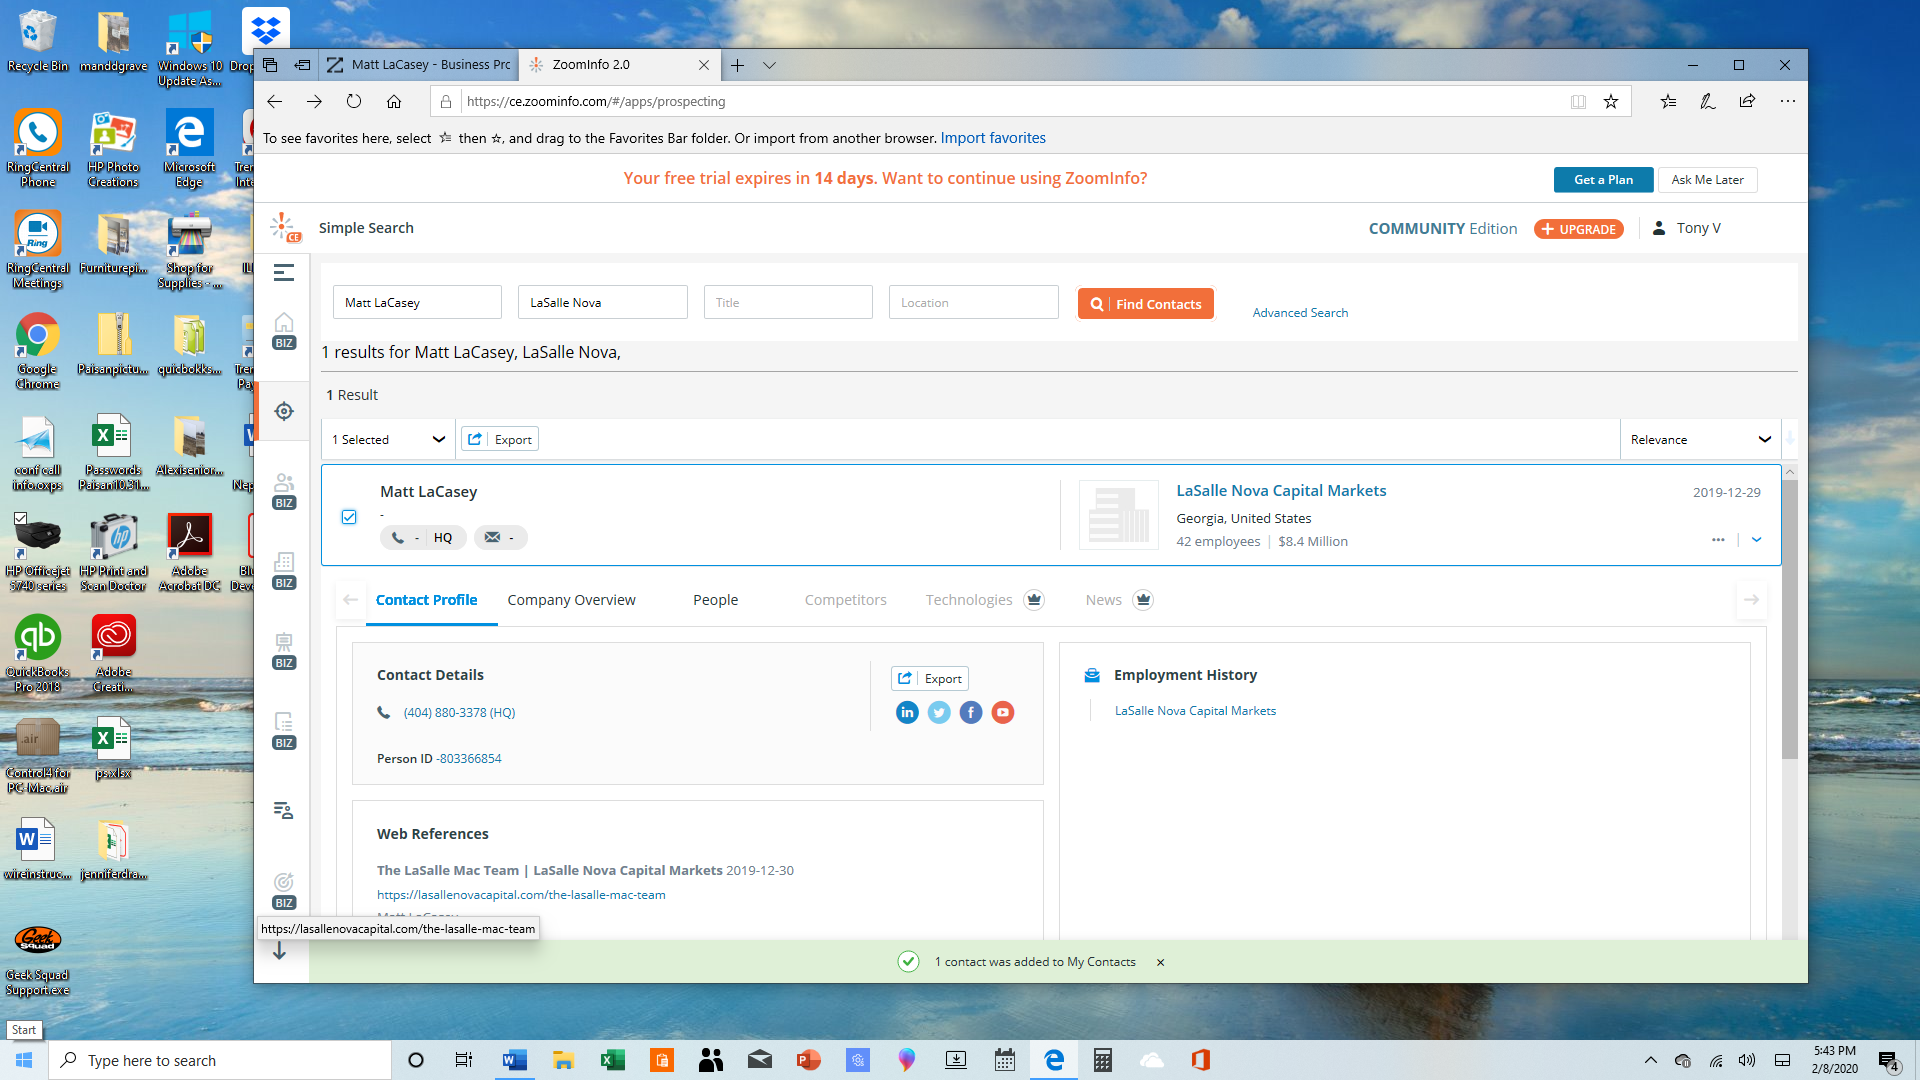Open the people/contacts BIZ sidebar icon
The height and width of the screenshot is (1080, 1920).
pos(284,491)
